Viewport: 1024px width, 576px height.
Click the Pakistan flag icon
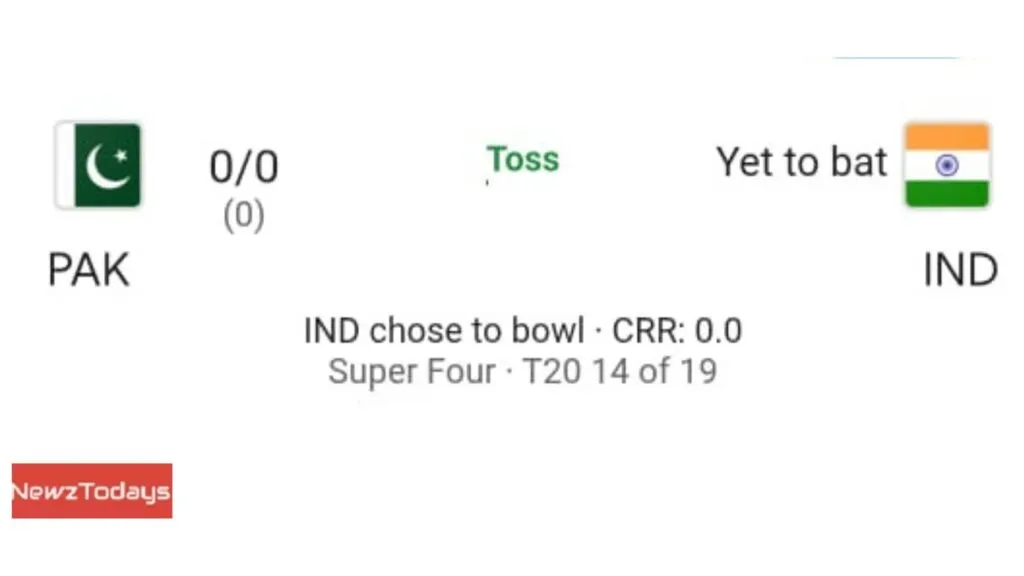[x=99, y=165]
